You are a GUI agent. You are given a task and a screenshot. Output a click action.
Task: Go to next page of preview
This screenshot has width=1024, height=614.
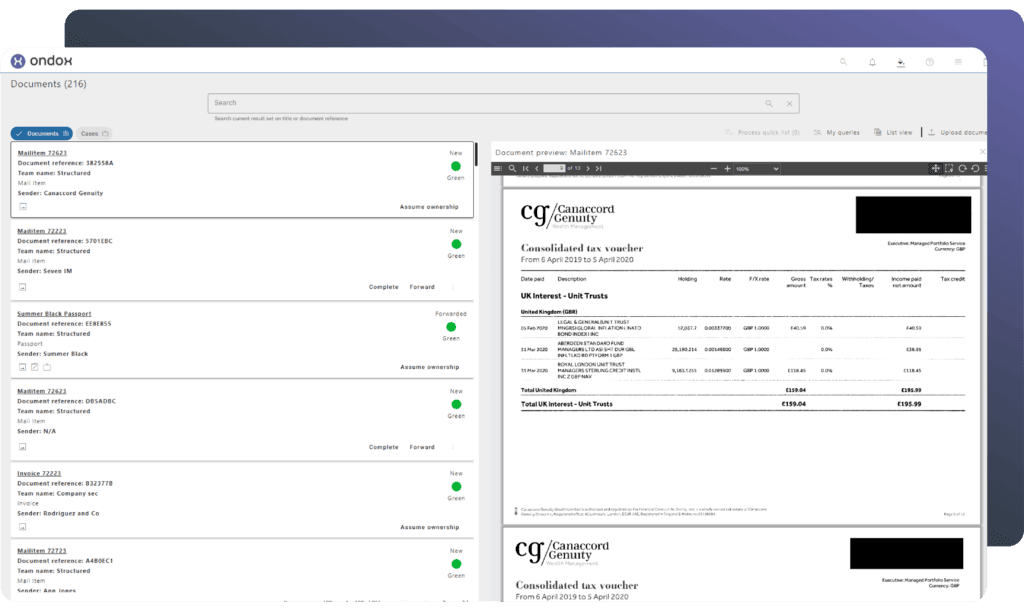pyautogui.click(x=588, y=169)
